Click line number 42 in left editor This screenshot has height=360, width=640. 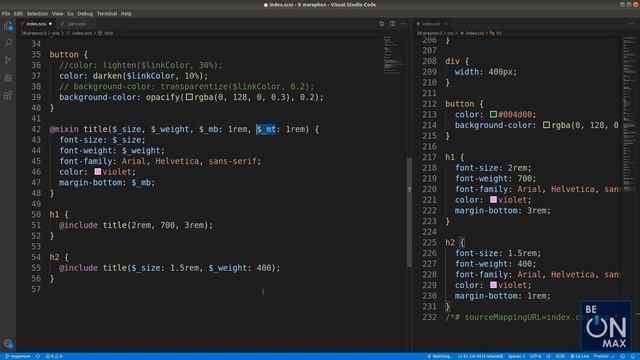[x=36, y=129]
